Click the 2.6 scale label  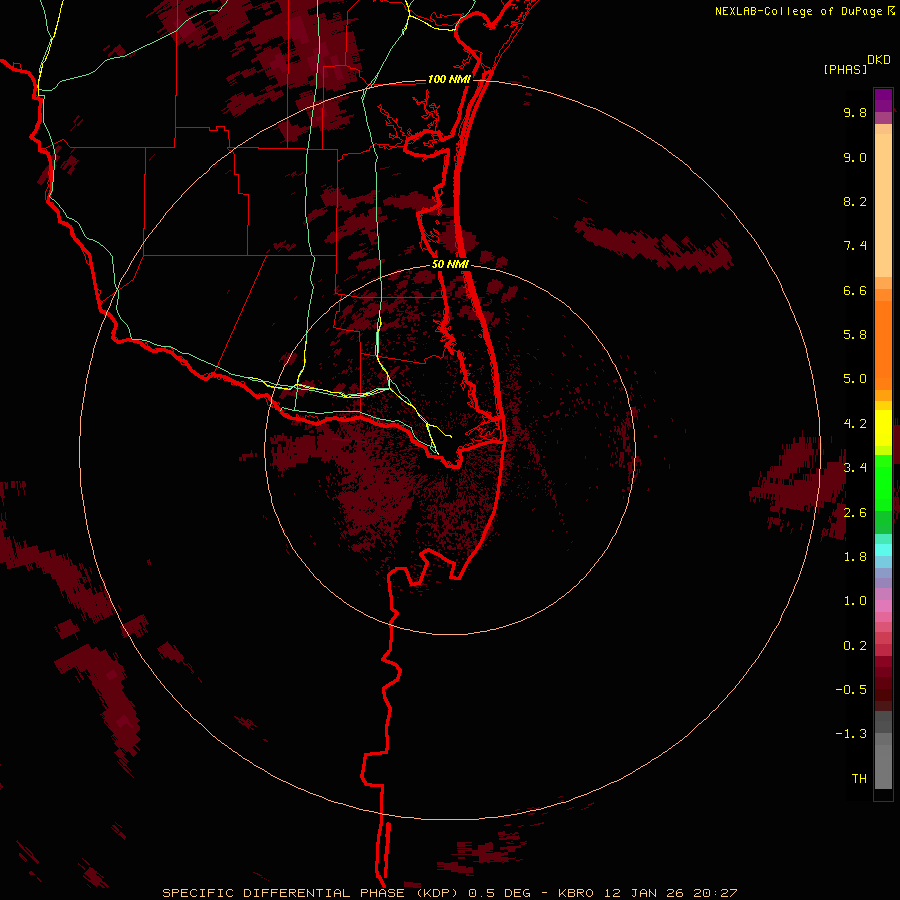point(855,513)
